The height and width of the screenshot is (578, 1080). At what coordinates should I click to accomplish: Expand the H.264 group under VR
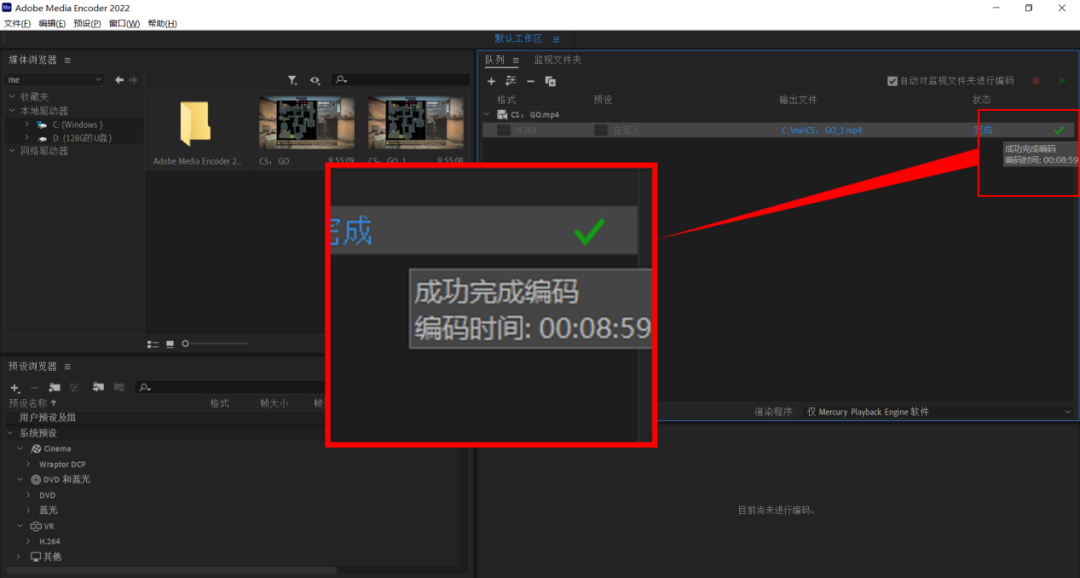click(29, 541)
